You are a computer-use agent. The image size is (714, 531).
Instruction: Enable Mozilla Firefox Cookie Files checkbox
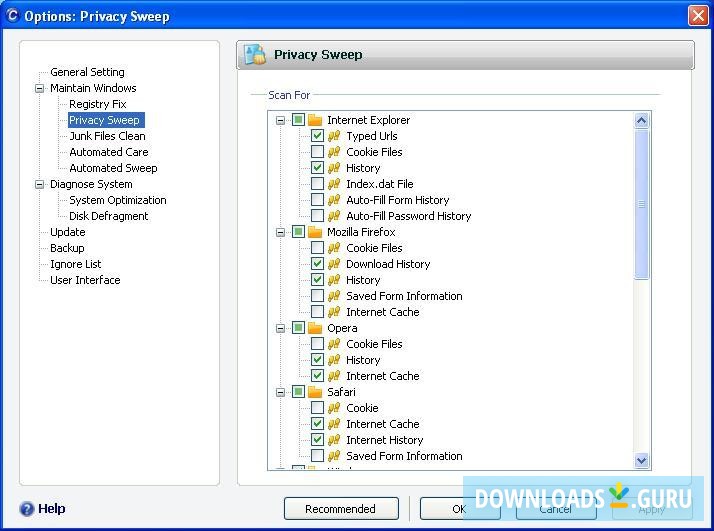(317, 248)
